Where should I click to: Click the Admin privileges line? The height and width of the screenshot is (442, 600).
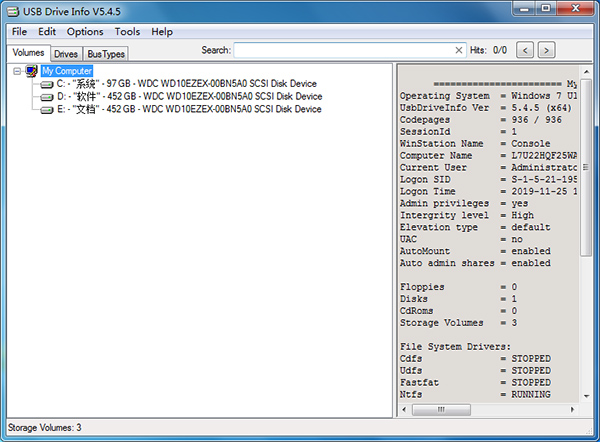[x=464, y=203]
